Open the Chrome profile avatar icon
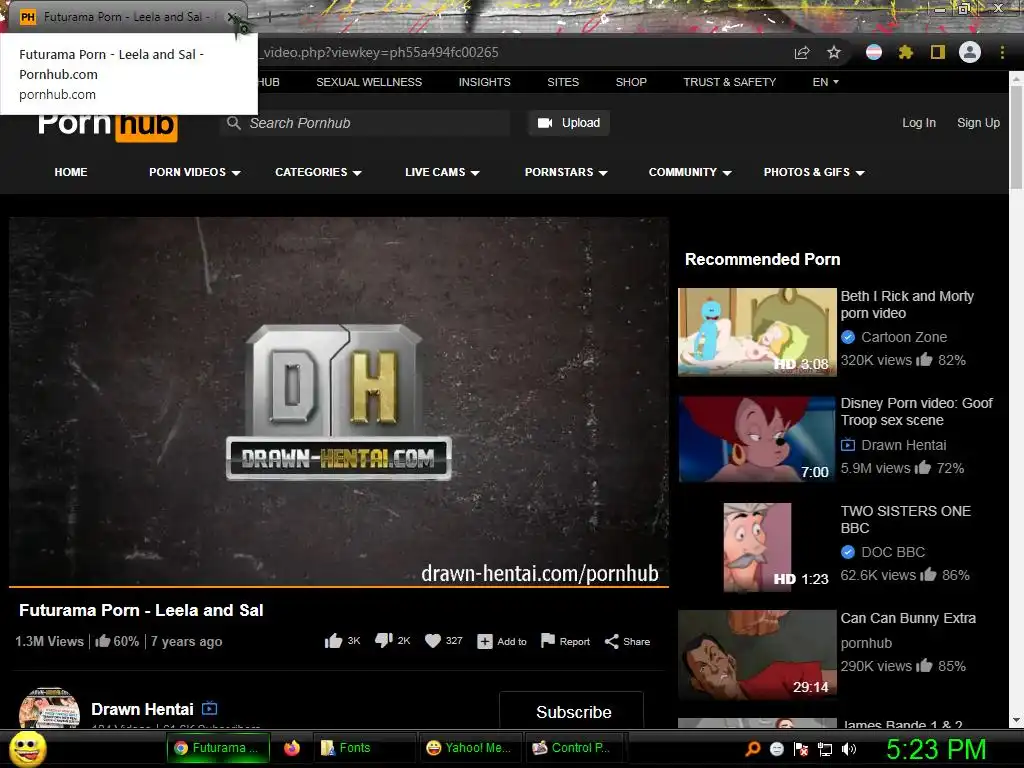The image size is (1024, 768). [x=970, y=52]
